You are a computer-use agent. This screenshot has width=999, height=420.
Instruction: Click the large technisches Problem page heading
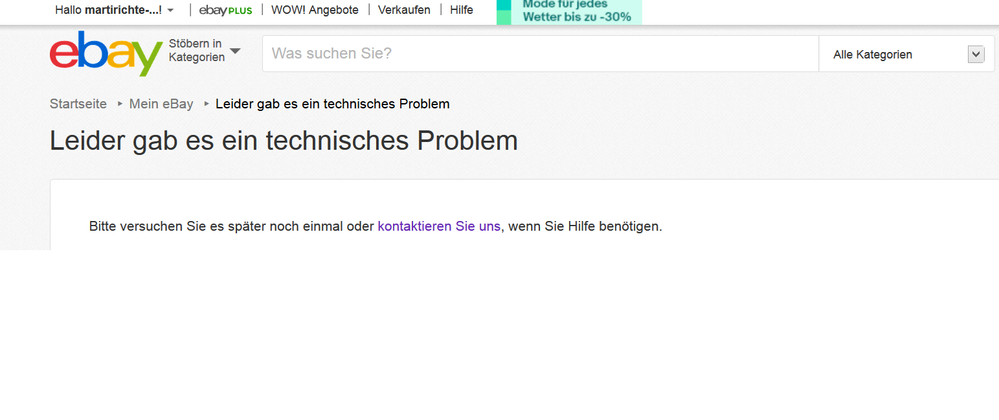click(284, 141)
